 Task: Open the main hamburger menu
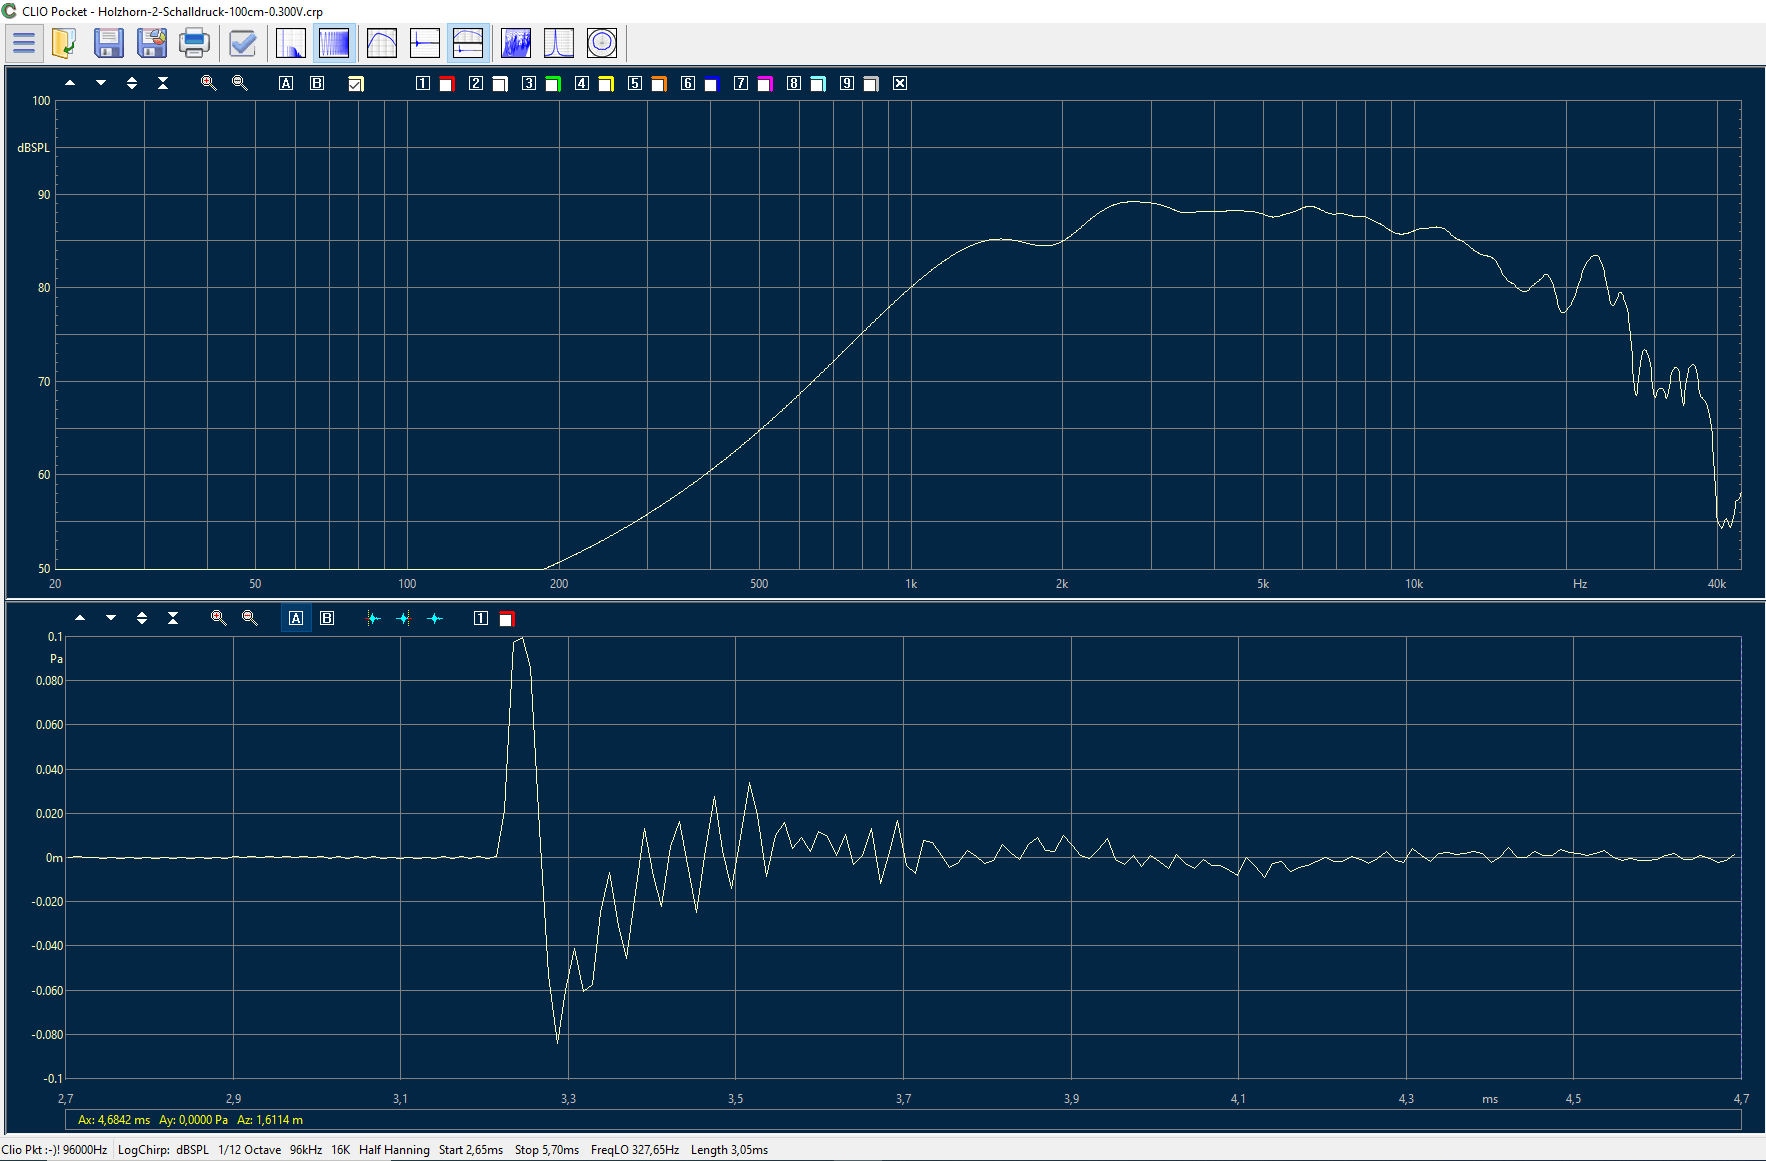click(24, 43)
